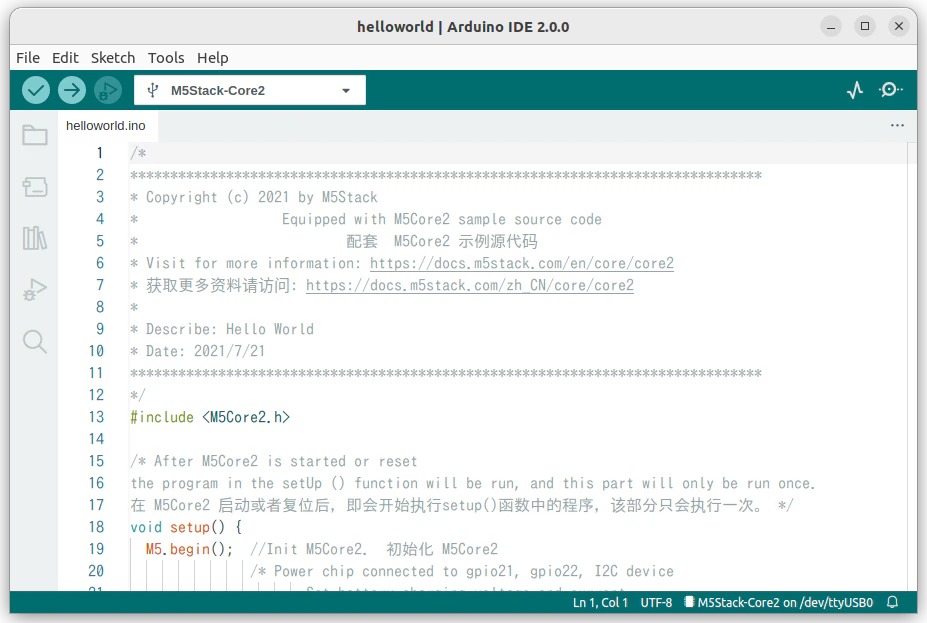The image size is (927, 623).
Task: Open the Debug sidebar panel
Action: pos(34,290)
